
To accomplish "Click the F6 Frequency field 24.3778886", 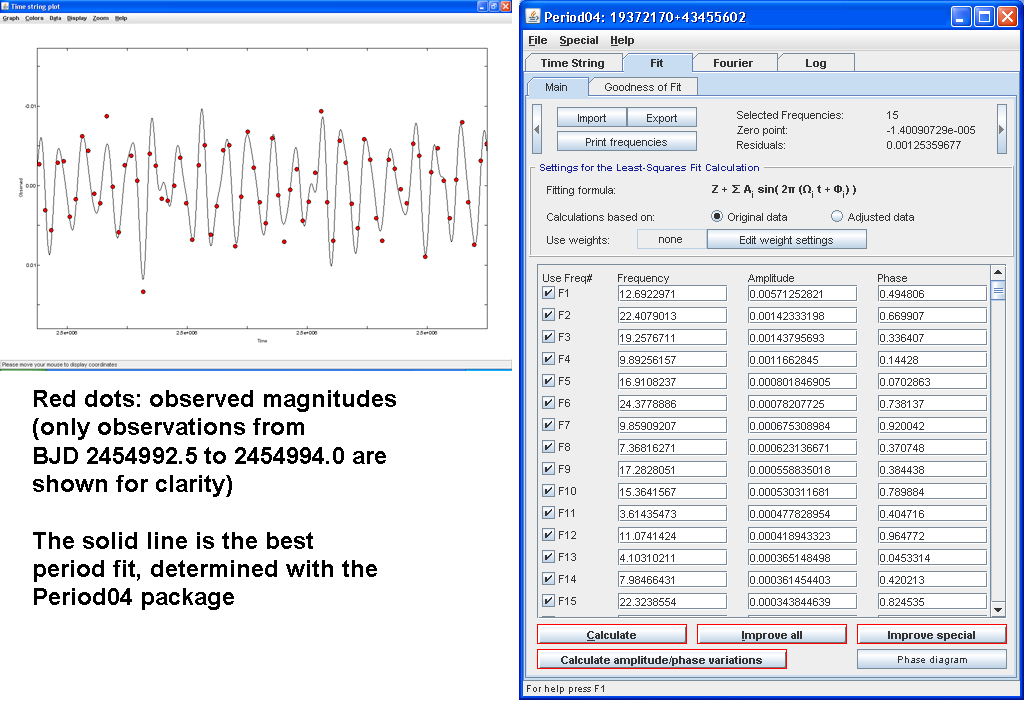I will tap(672, 404).
